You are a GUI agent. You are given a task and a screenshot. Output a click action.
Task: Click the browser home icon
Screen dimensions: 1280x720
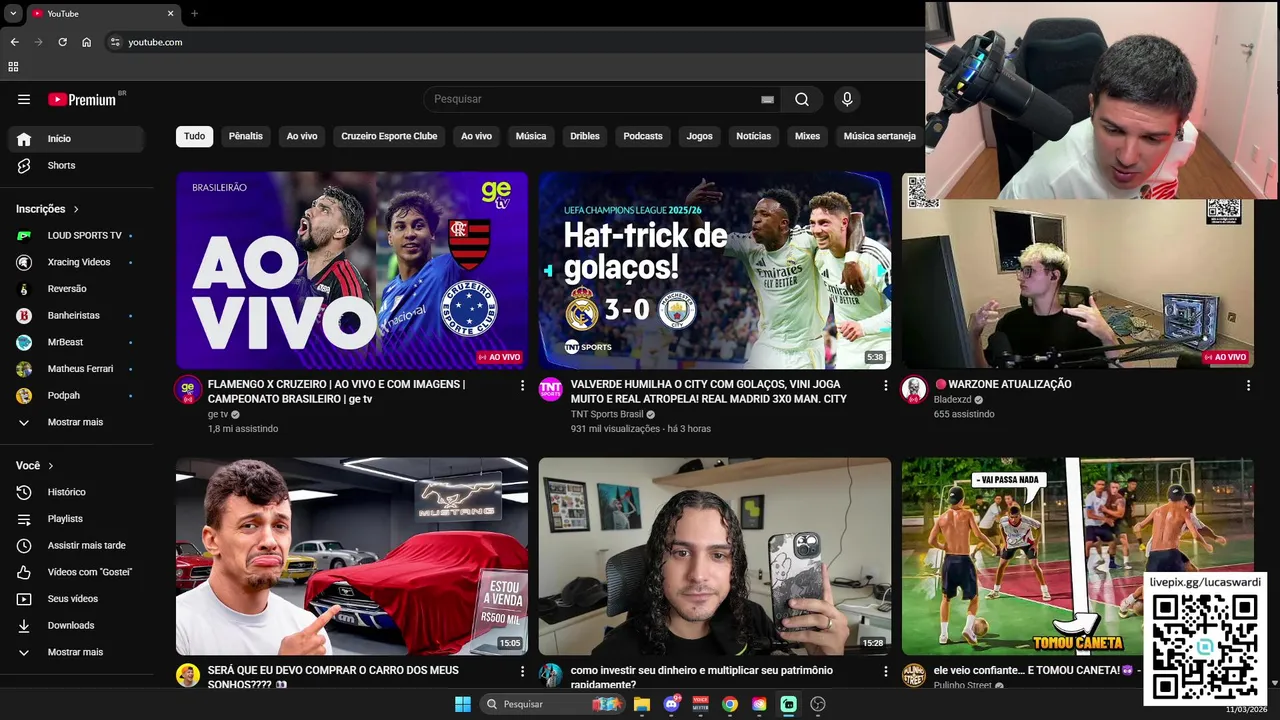[87, 42]
